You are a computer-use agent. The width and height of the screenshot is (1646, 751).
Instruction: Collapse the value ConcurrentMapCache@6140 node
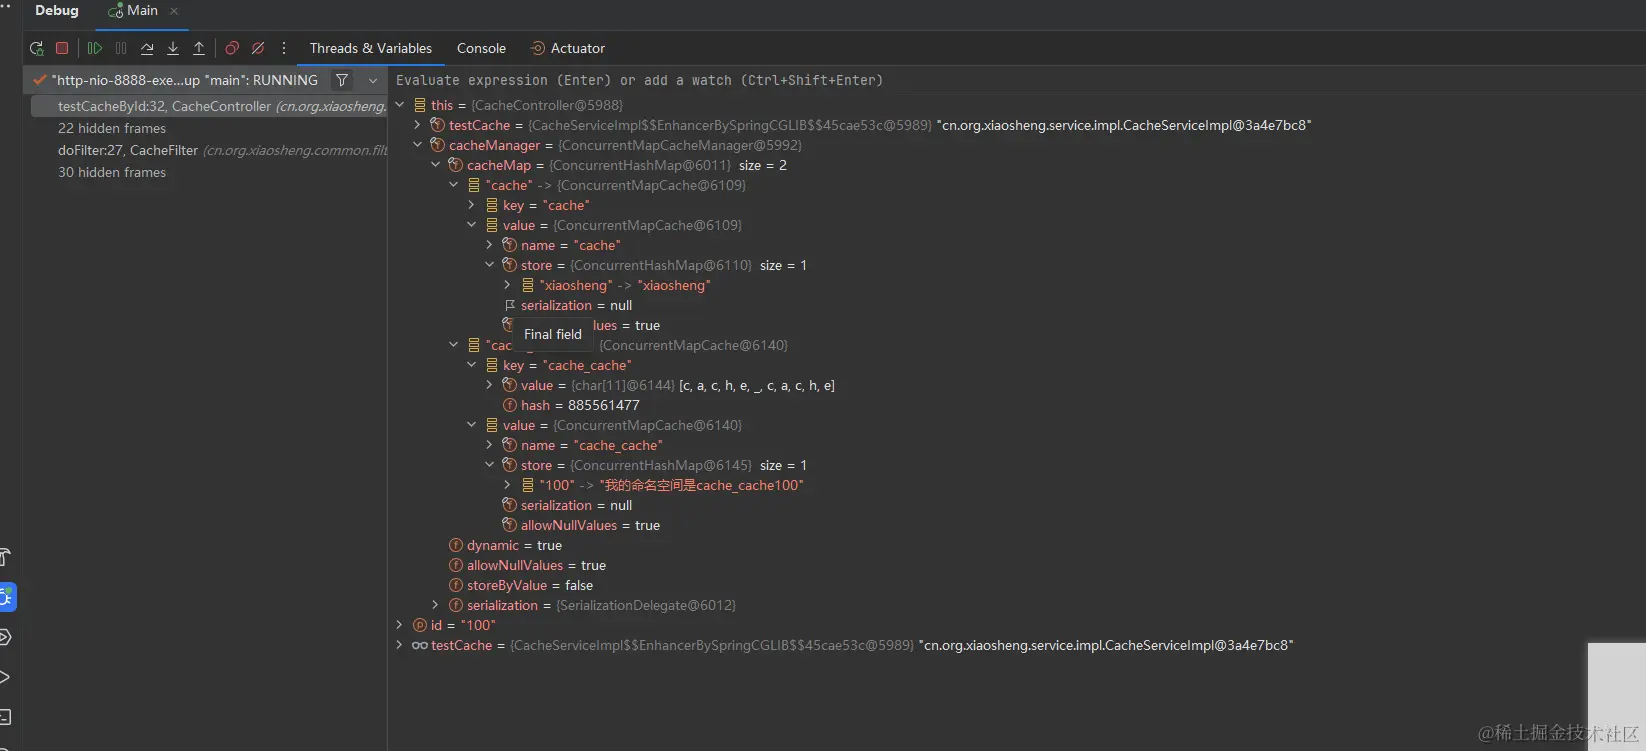[472, 425]
